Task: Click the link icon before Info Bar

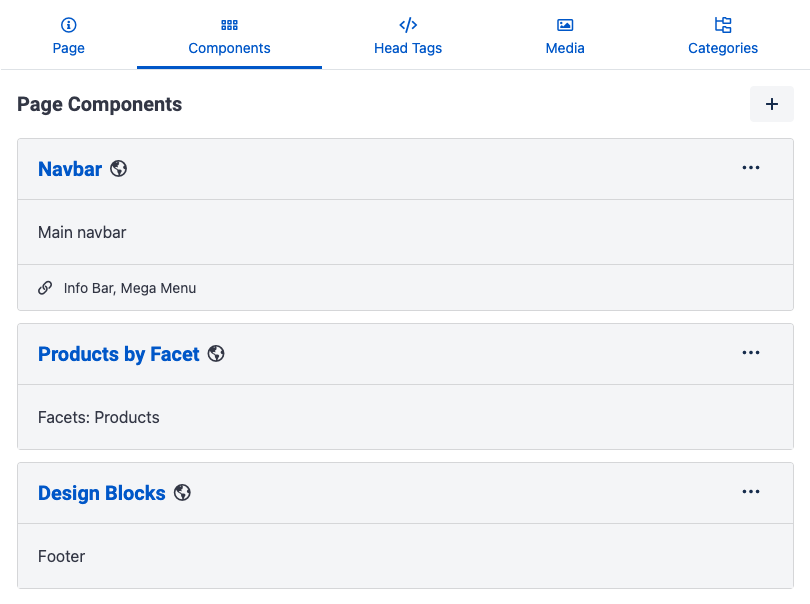Action: (x=45, y=288)
